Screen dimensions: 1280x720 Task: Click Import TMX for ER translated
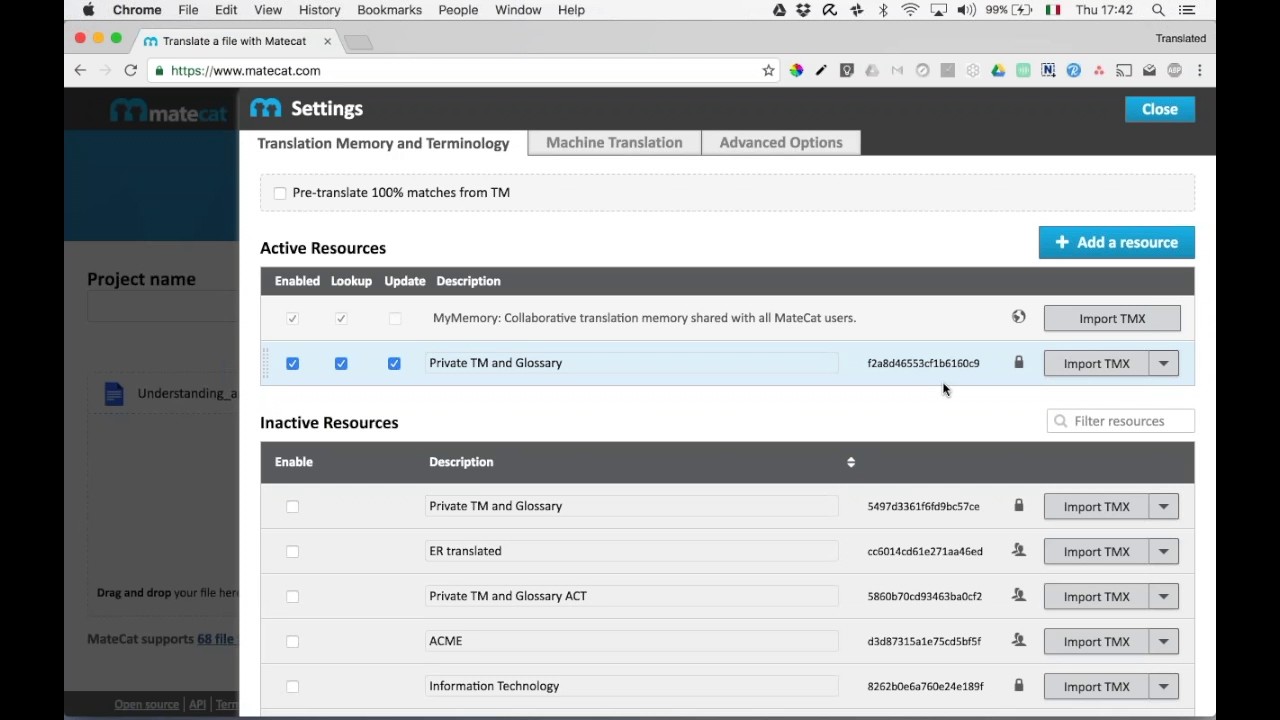(1096, 551)
